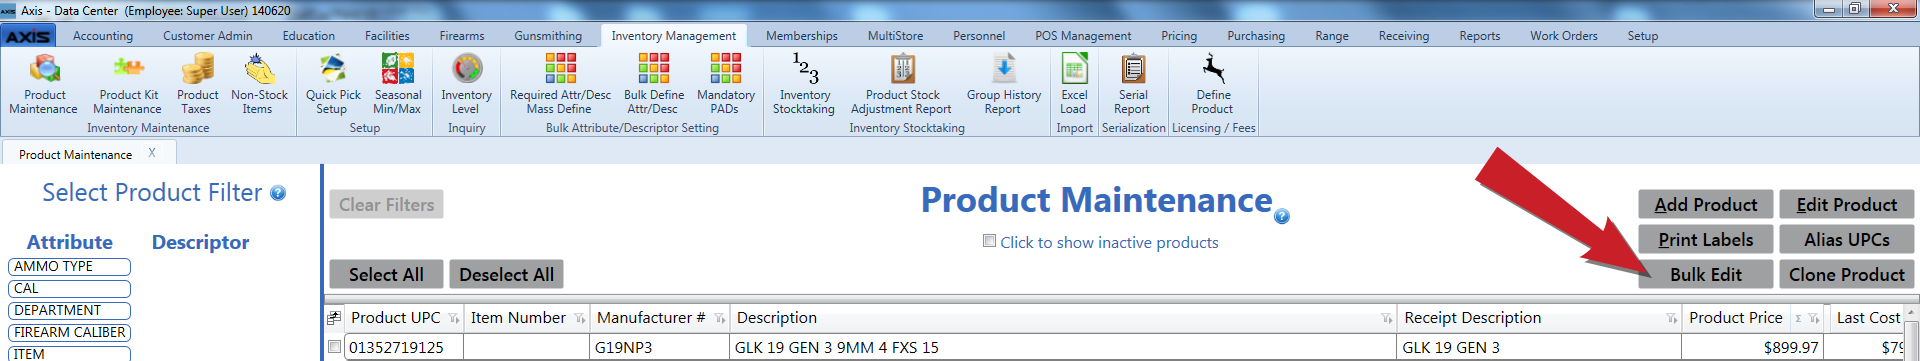Click the Edit Product button
The image size is (1920, 361).
1846,204
